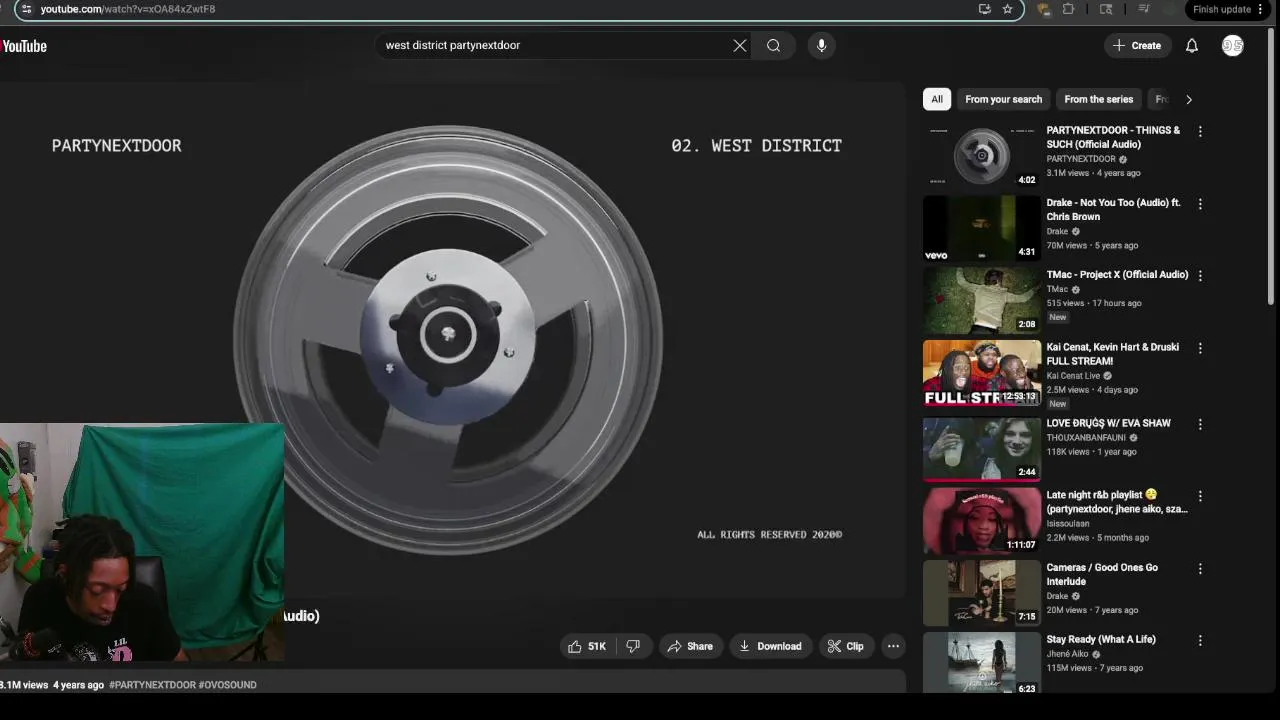Clear the search box with X icon
1280x720 pixels.
point(740,45)
